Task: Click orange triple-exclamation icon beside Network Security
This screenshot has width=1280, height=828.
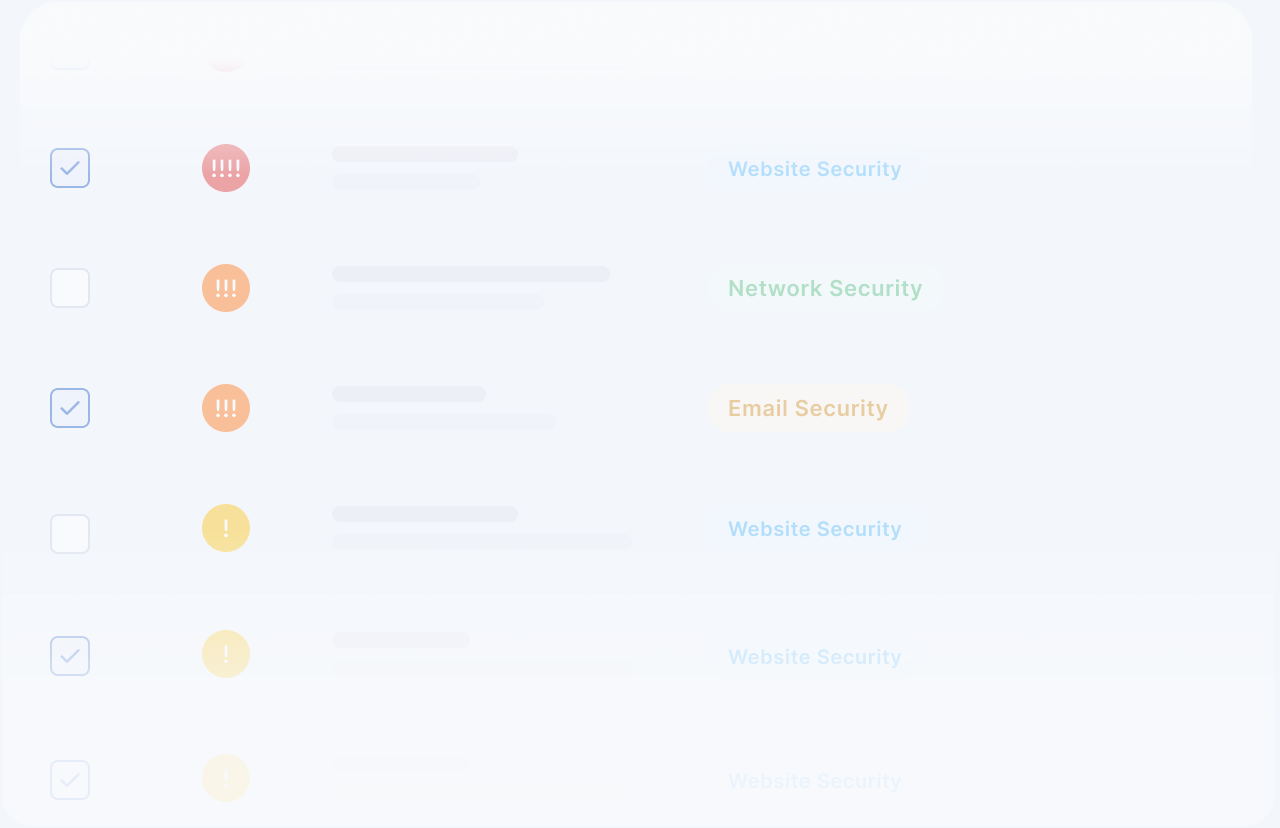Action: click(226, 288)
